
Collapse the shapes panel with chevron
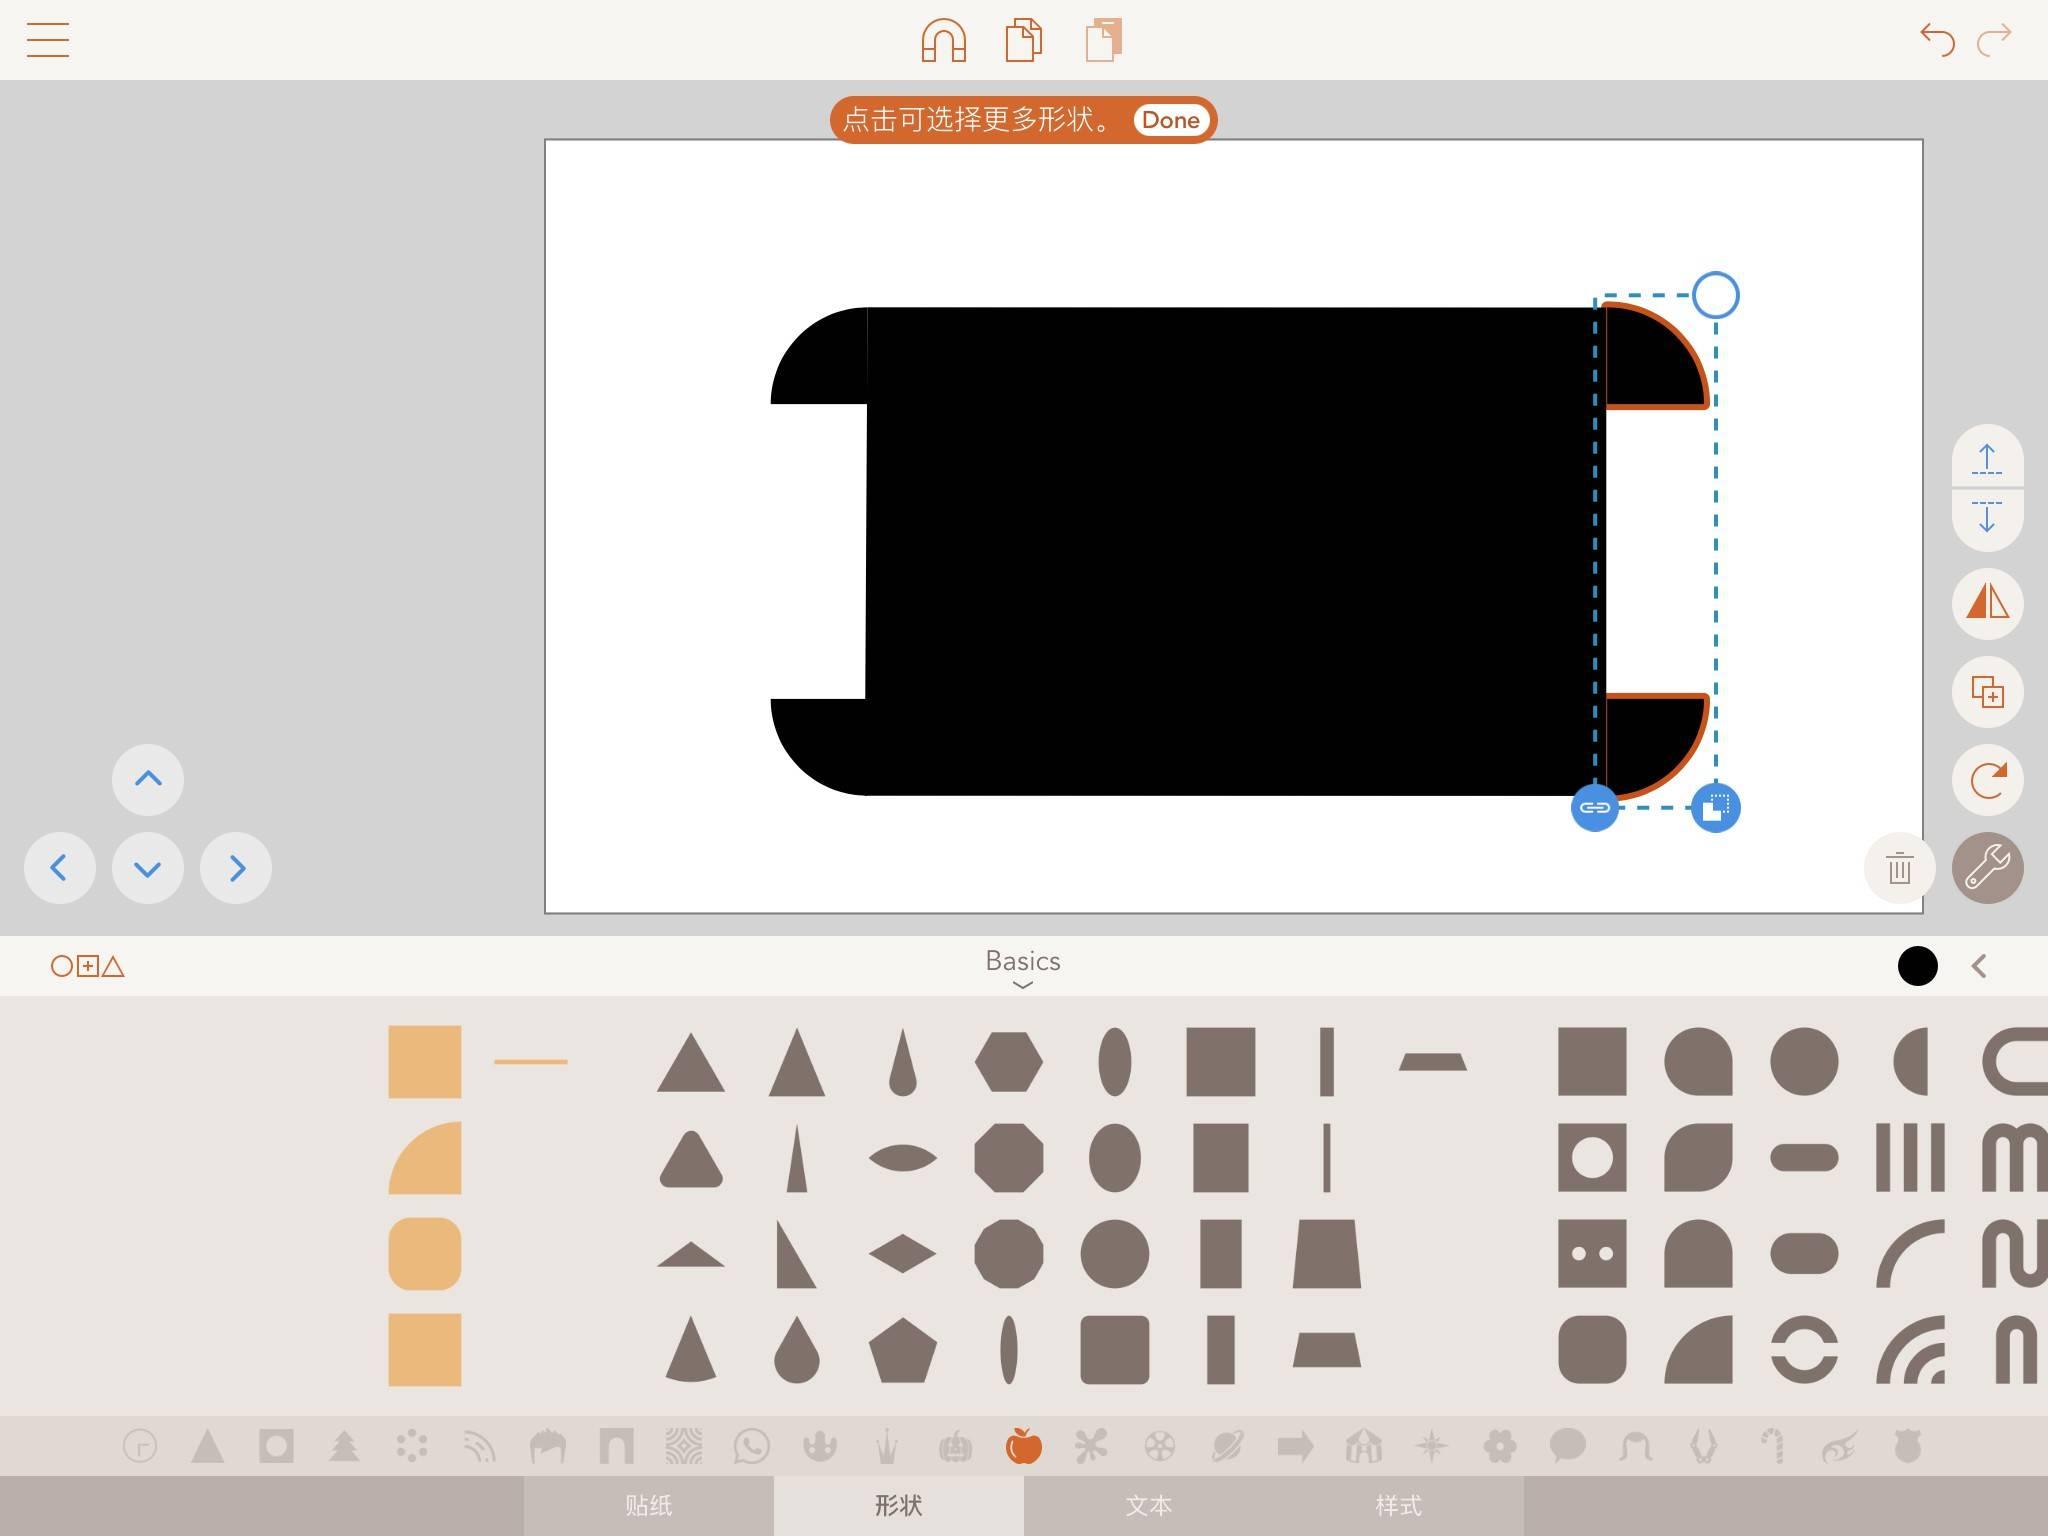click(1979, 966)
